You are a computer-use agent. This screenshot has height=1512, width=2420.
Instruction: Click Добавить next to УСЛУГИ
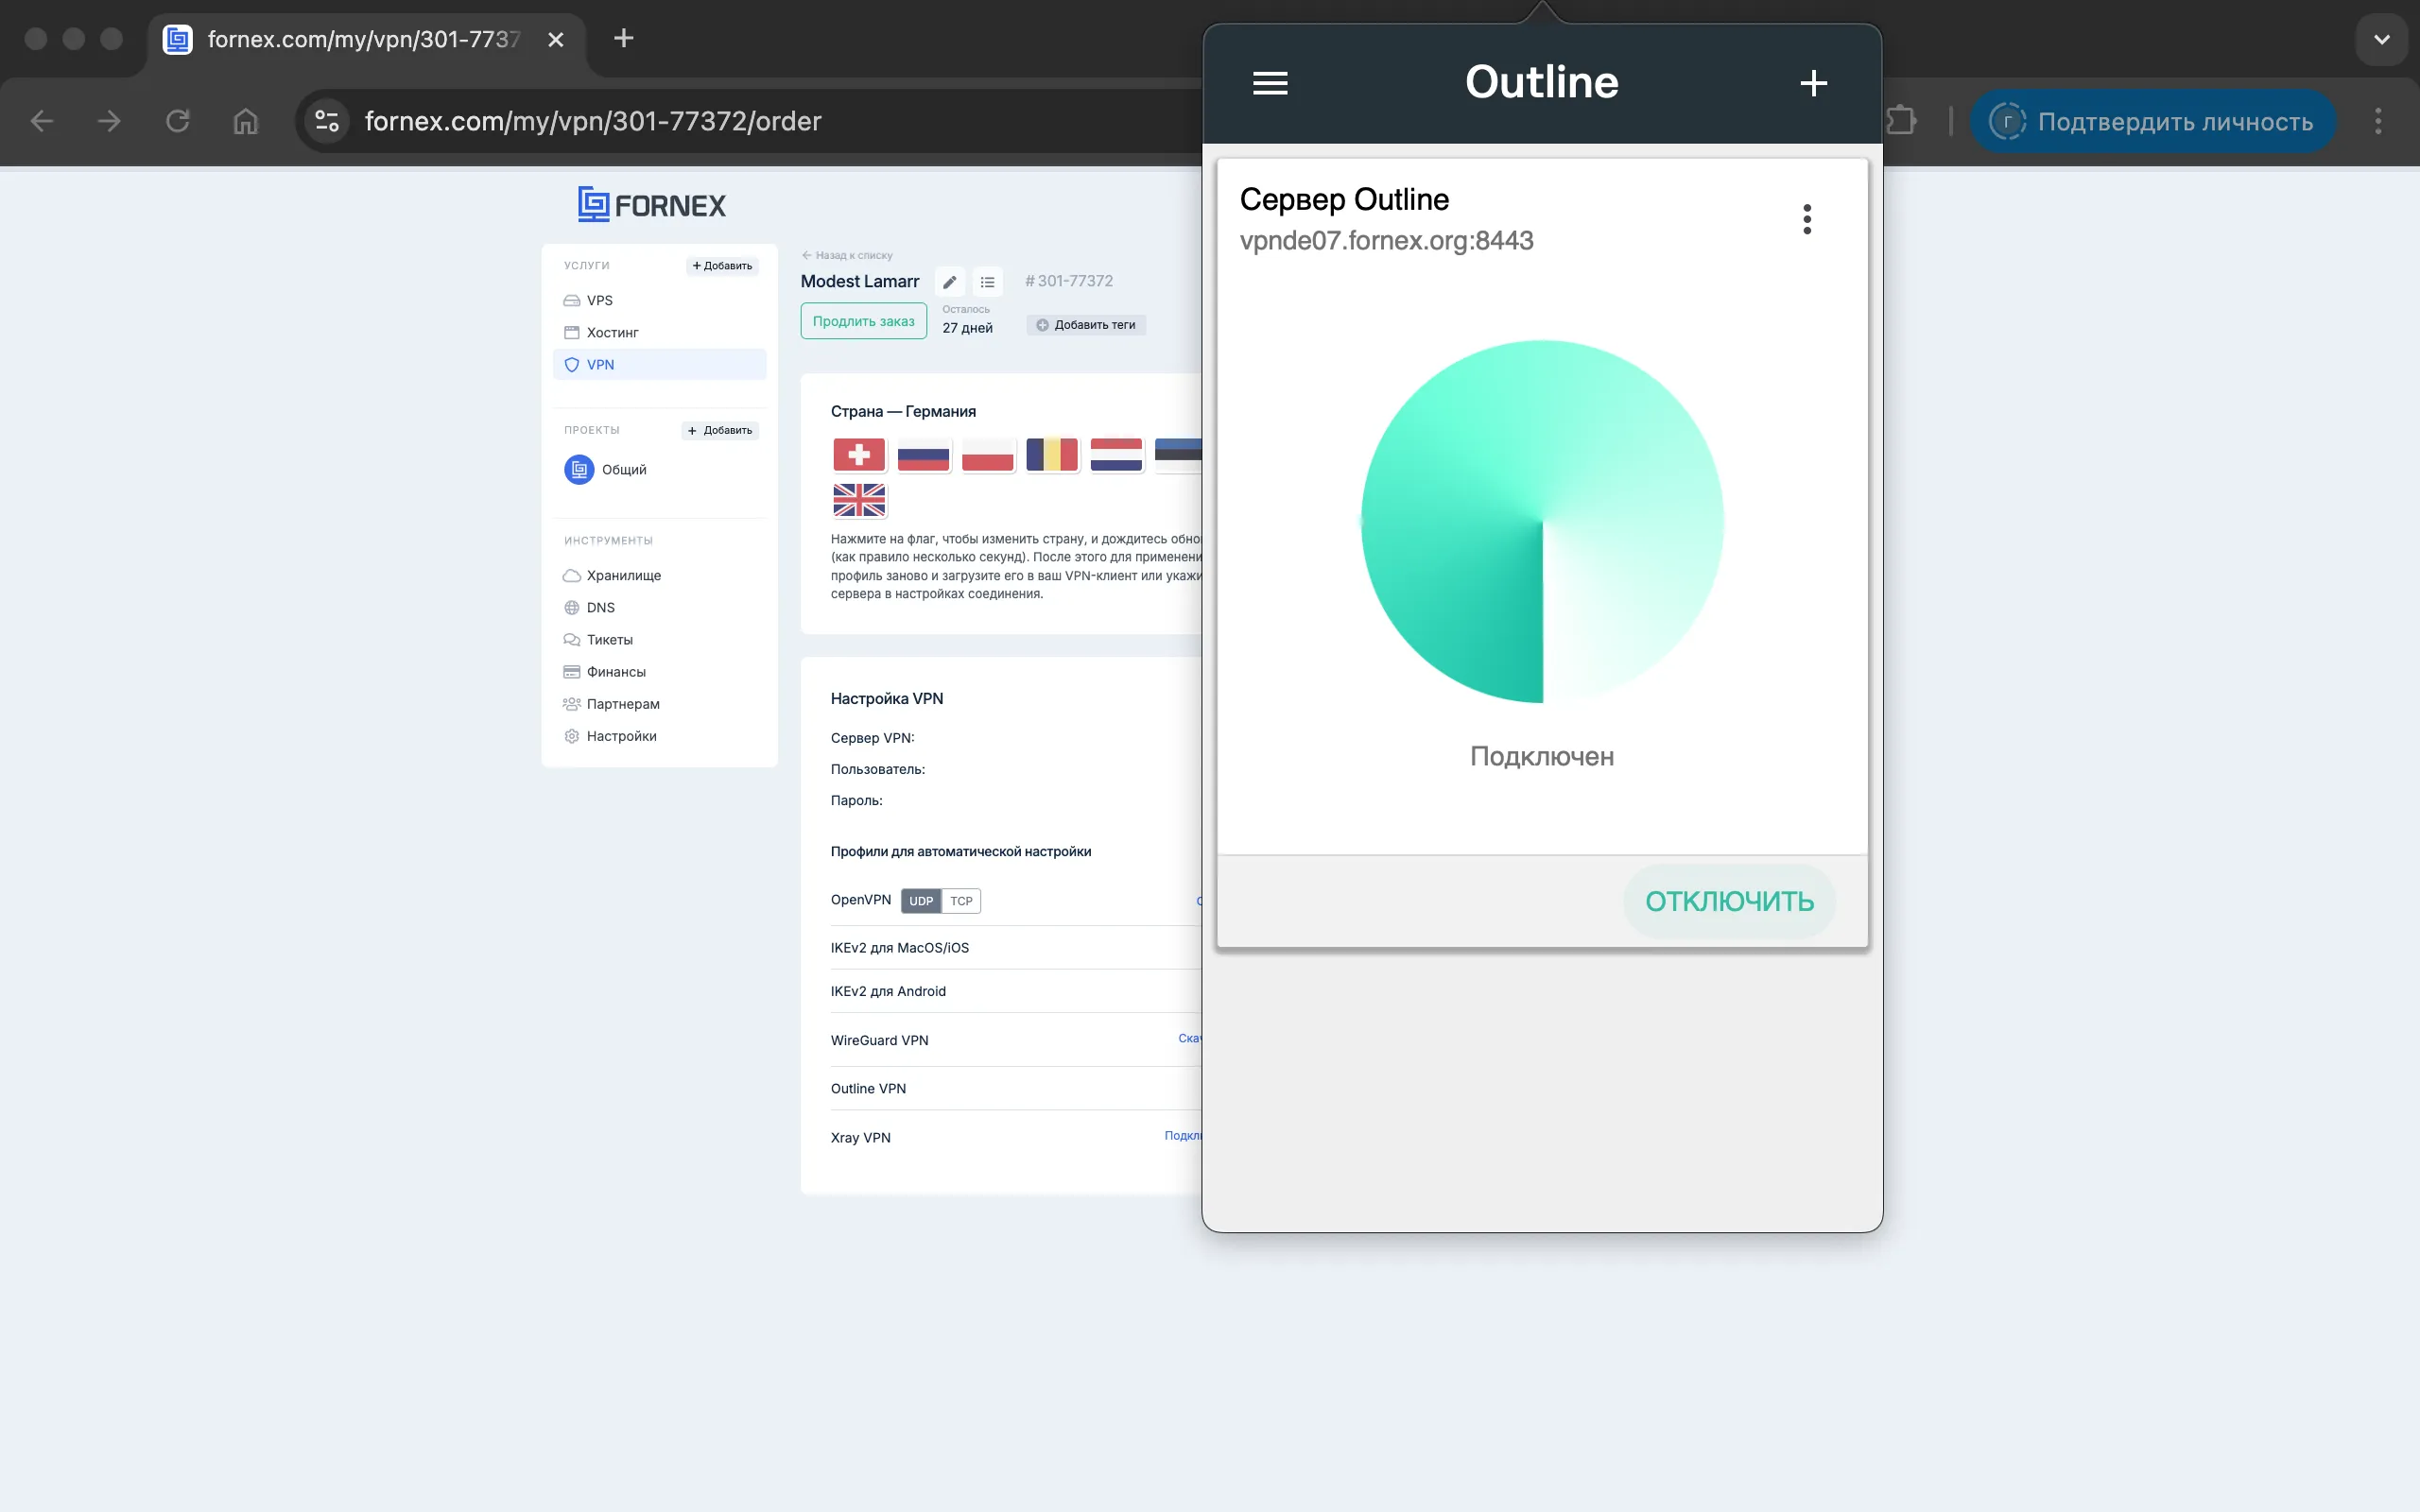(722, 266)
